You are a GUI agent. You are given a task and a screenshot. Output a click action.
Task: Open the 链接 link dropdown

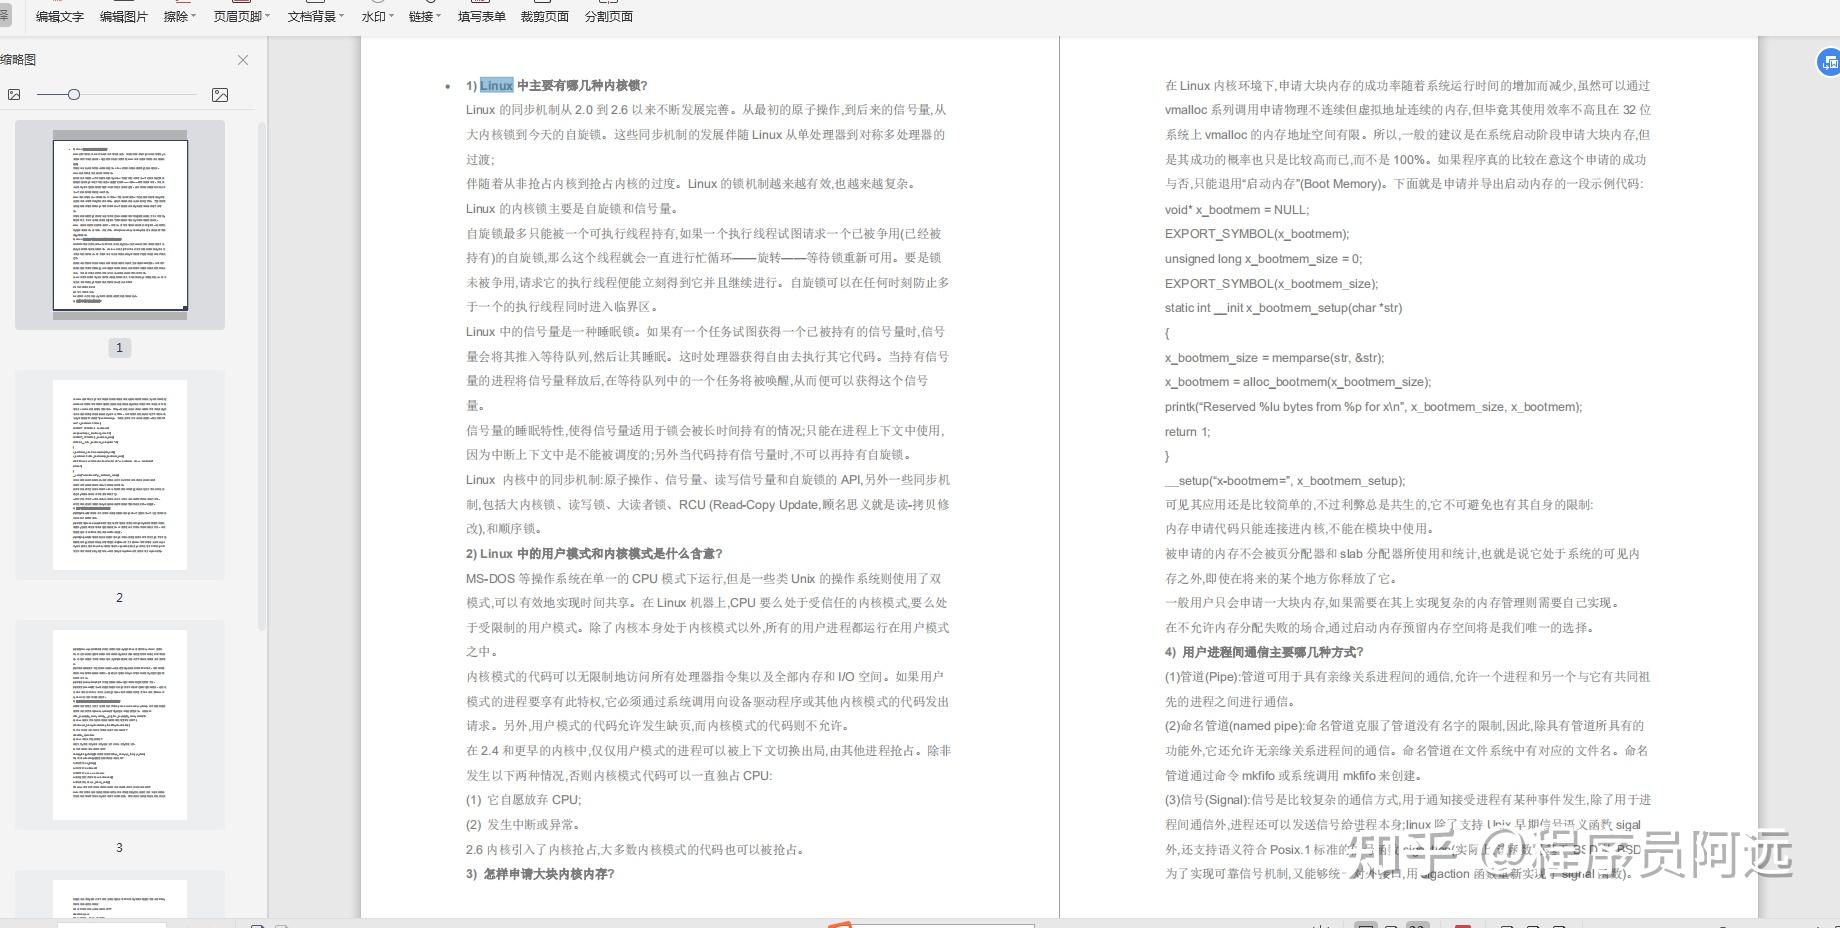click(x=425, y=16)
